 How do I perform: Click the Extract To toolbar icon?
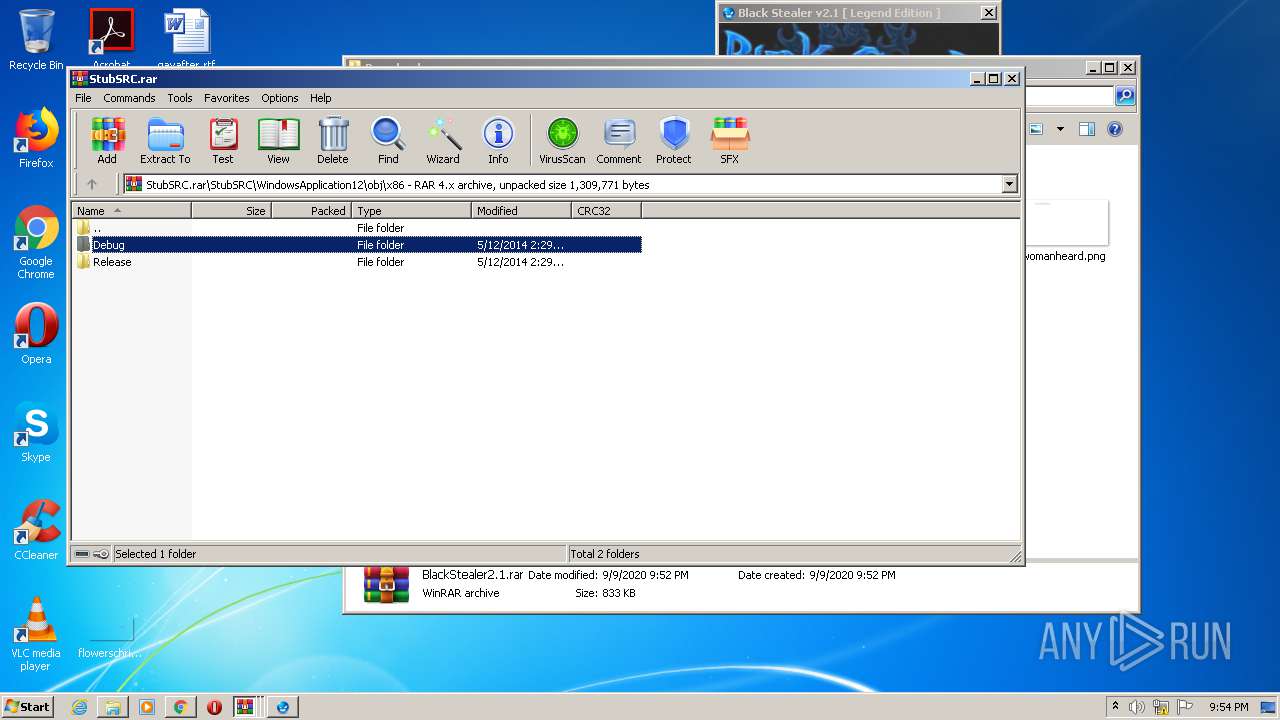point(165,140)
